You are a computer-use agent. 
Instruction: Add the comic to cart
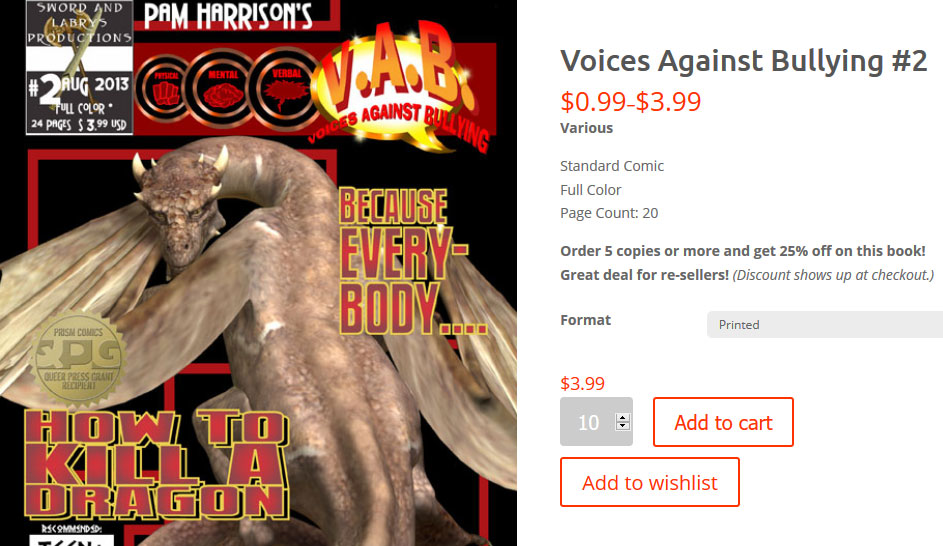pyautogui.click(x=723, y=422)
